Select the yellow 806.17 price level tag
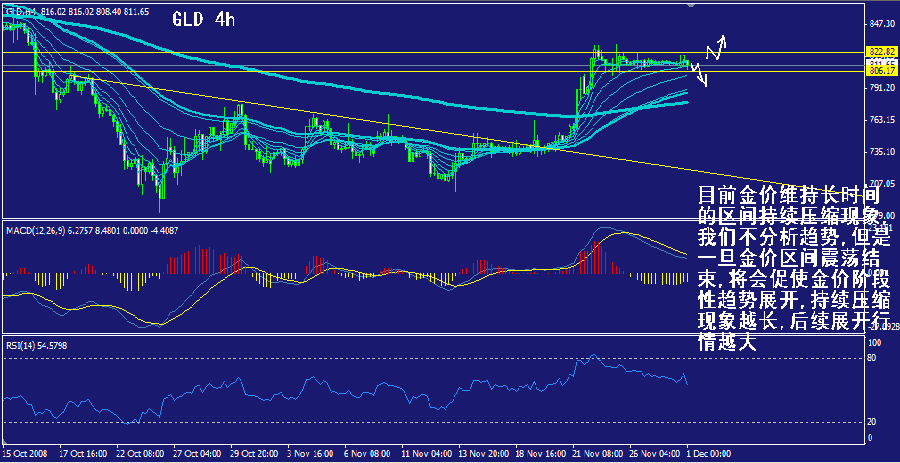Screen dimensions: 900x463 click(x=882, y=71)
